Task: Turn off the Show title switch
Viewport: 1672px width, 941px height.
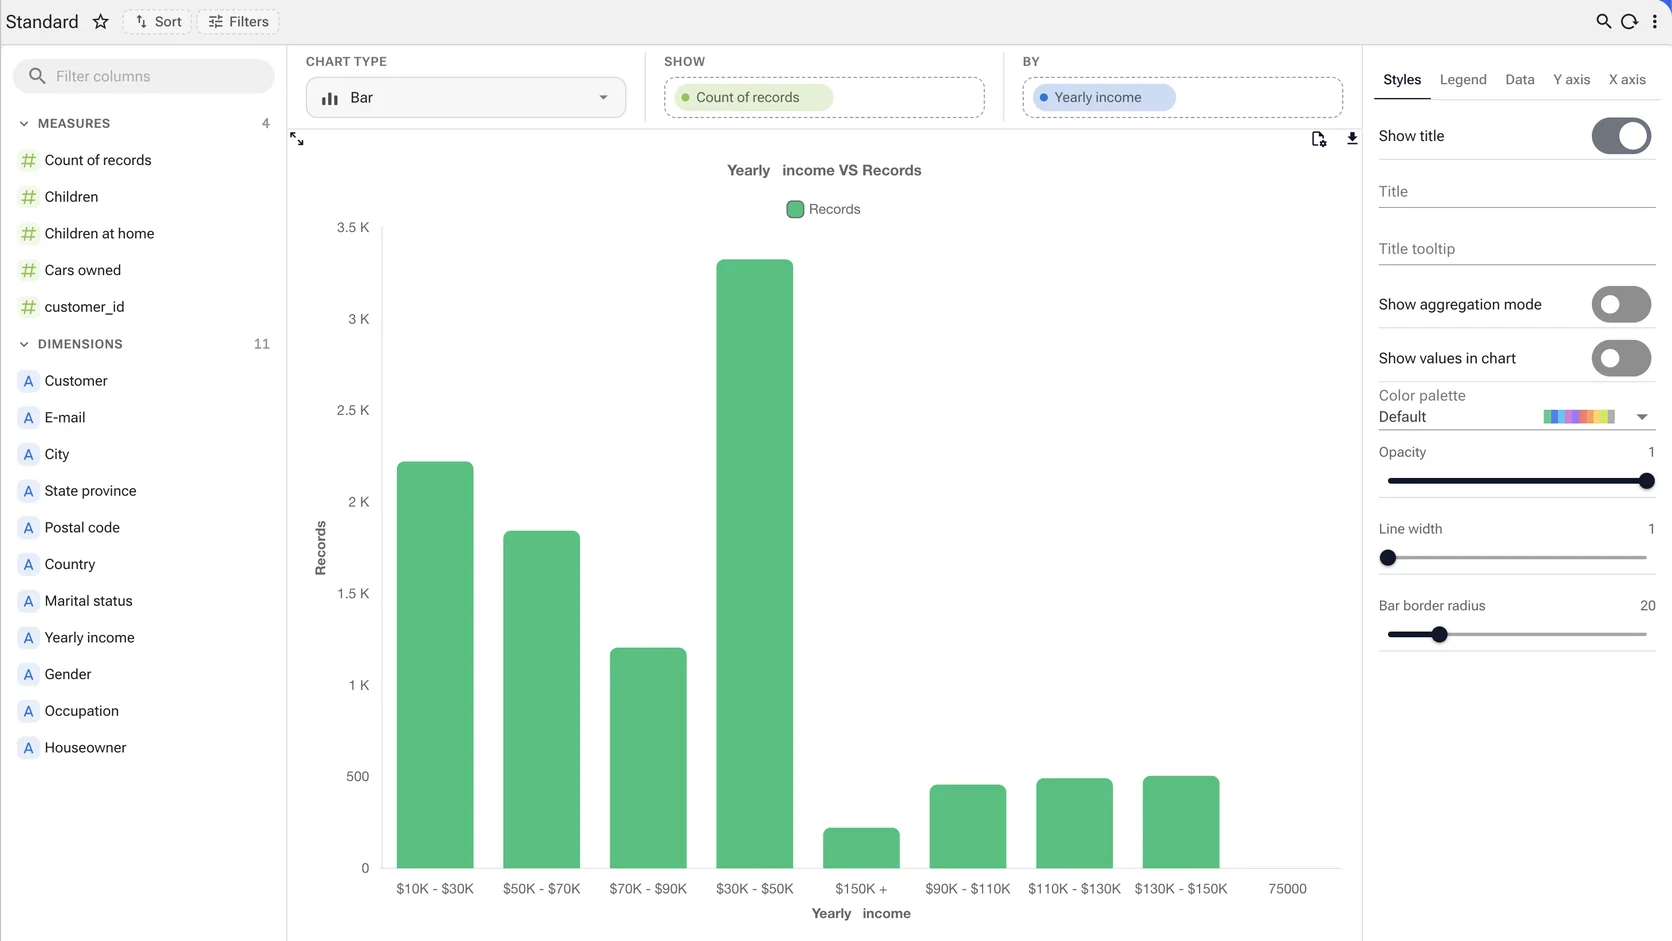Action: (x=1621, y=136)
